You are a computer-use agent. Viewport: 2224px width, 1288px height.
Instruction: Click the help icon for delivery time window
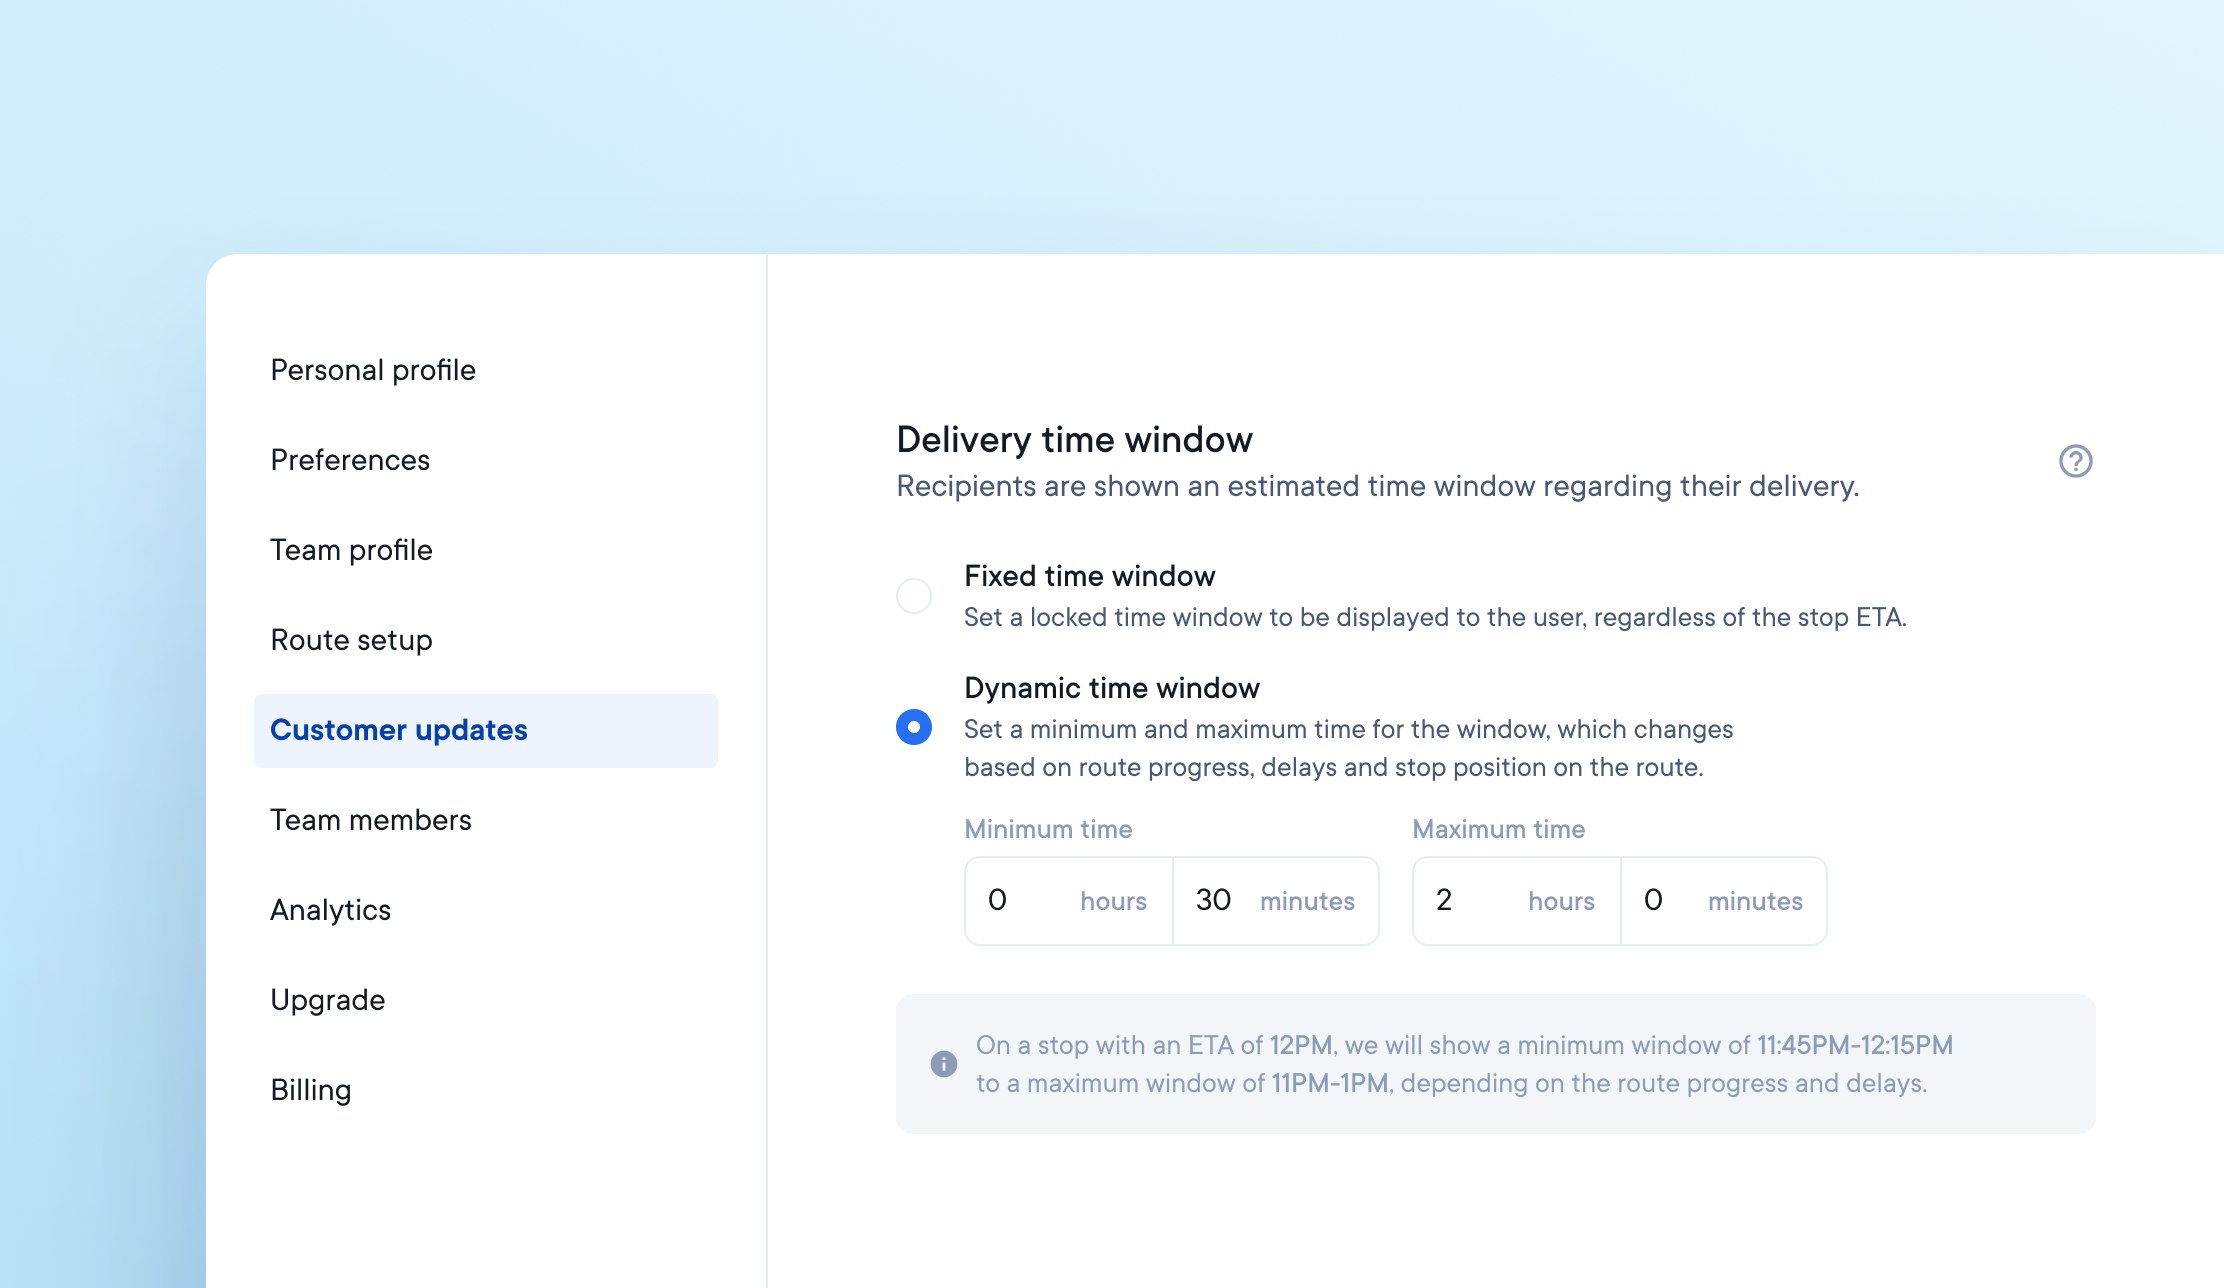click(2074, 460)
